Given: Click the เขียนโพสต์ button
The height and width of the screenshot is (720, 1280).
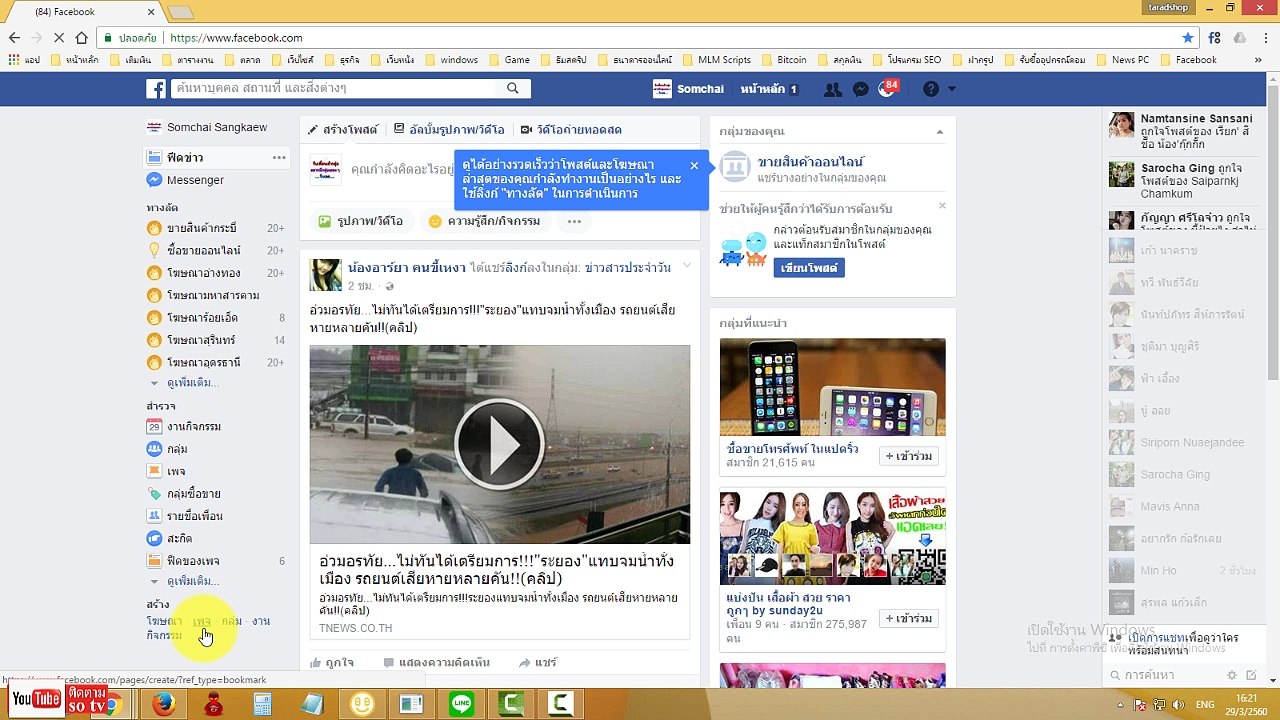Looking at the screenshot, I should (809, 268).
